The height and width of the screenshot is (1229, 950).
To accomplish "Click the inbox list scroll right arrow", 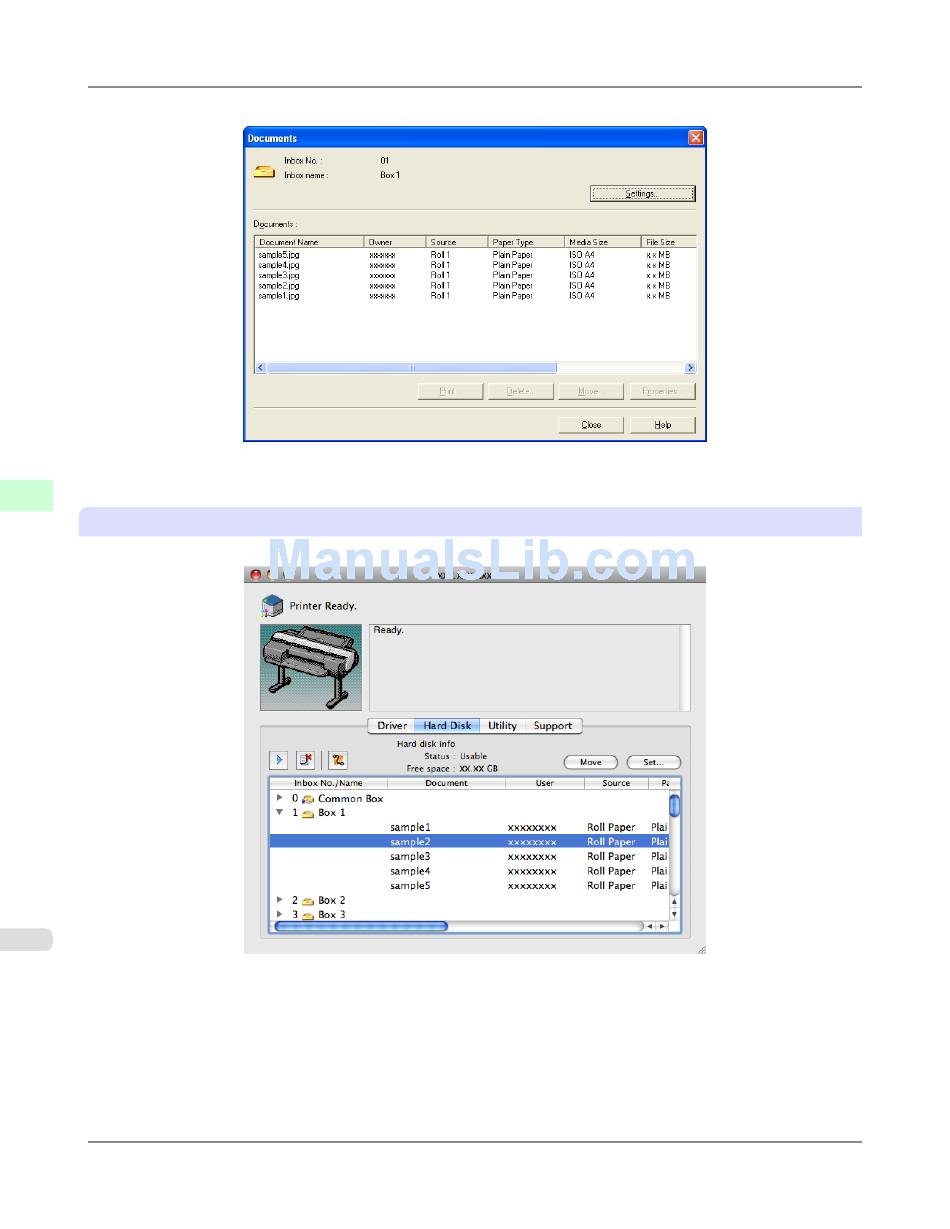I will tap(663, 927).
